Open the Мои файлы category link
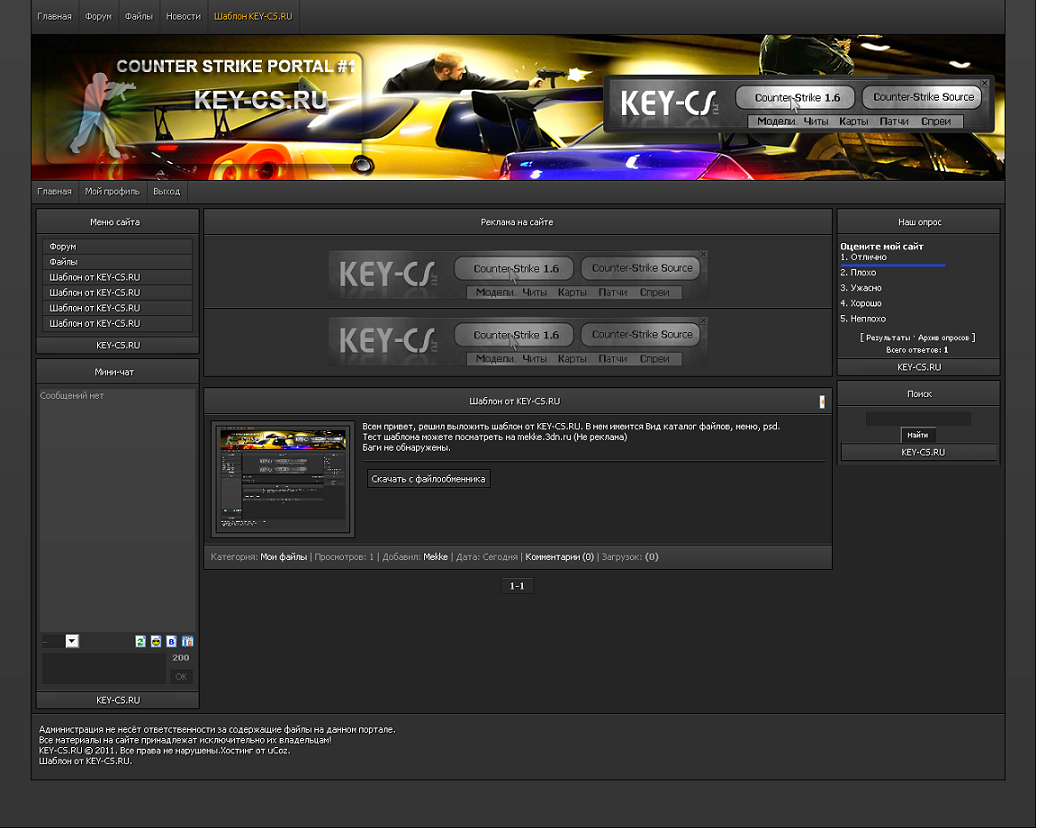The width and height of the screenshot is (1037, 829). click(283, 557)
